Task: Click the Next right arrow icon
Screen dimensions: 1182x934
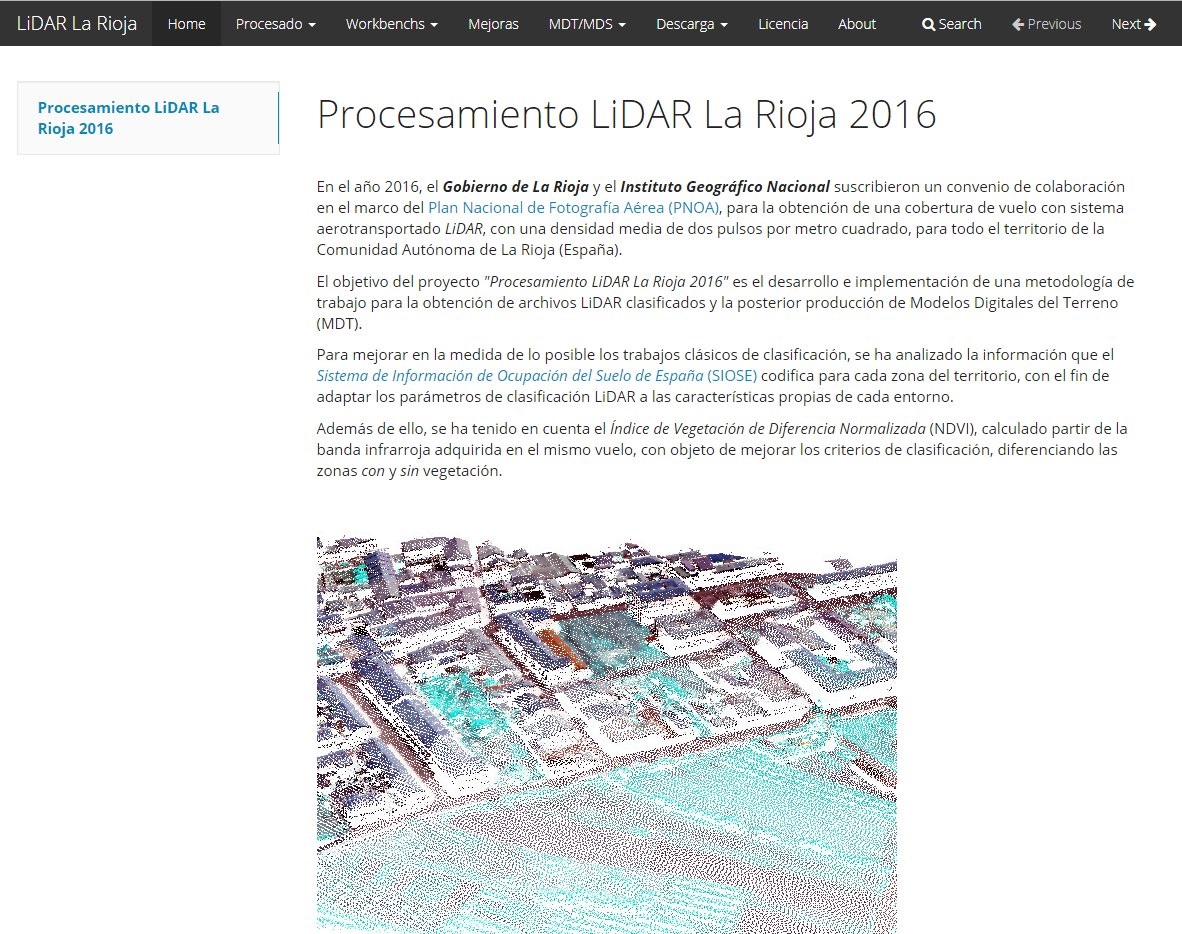Action: 1150,24
